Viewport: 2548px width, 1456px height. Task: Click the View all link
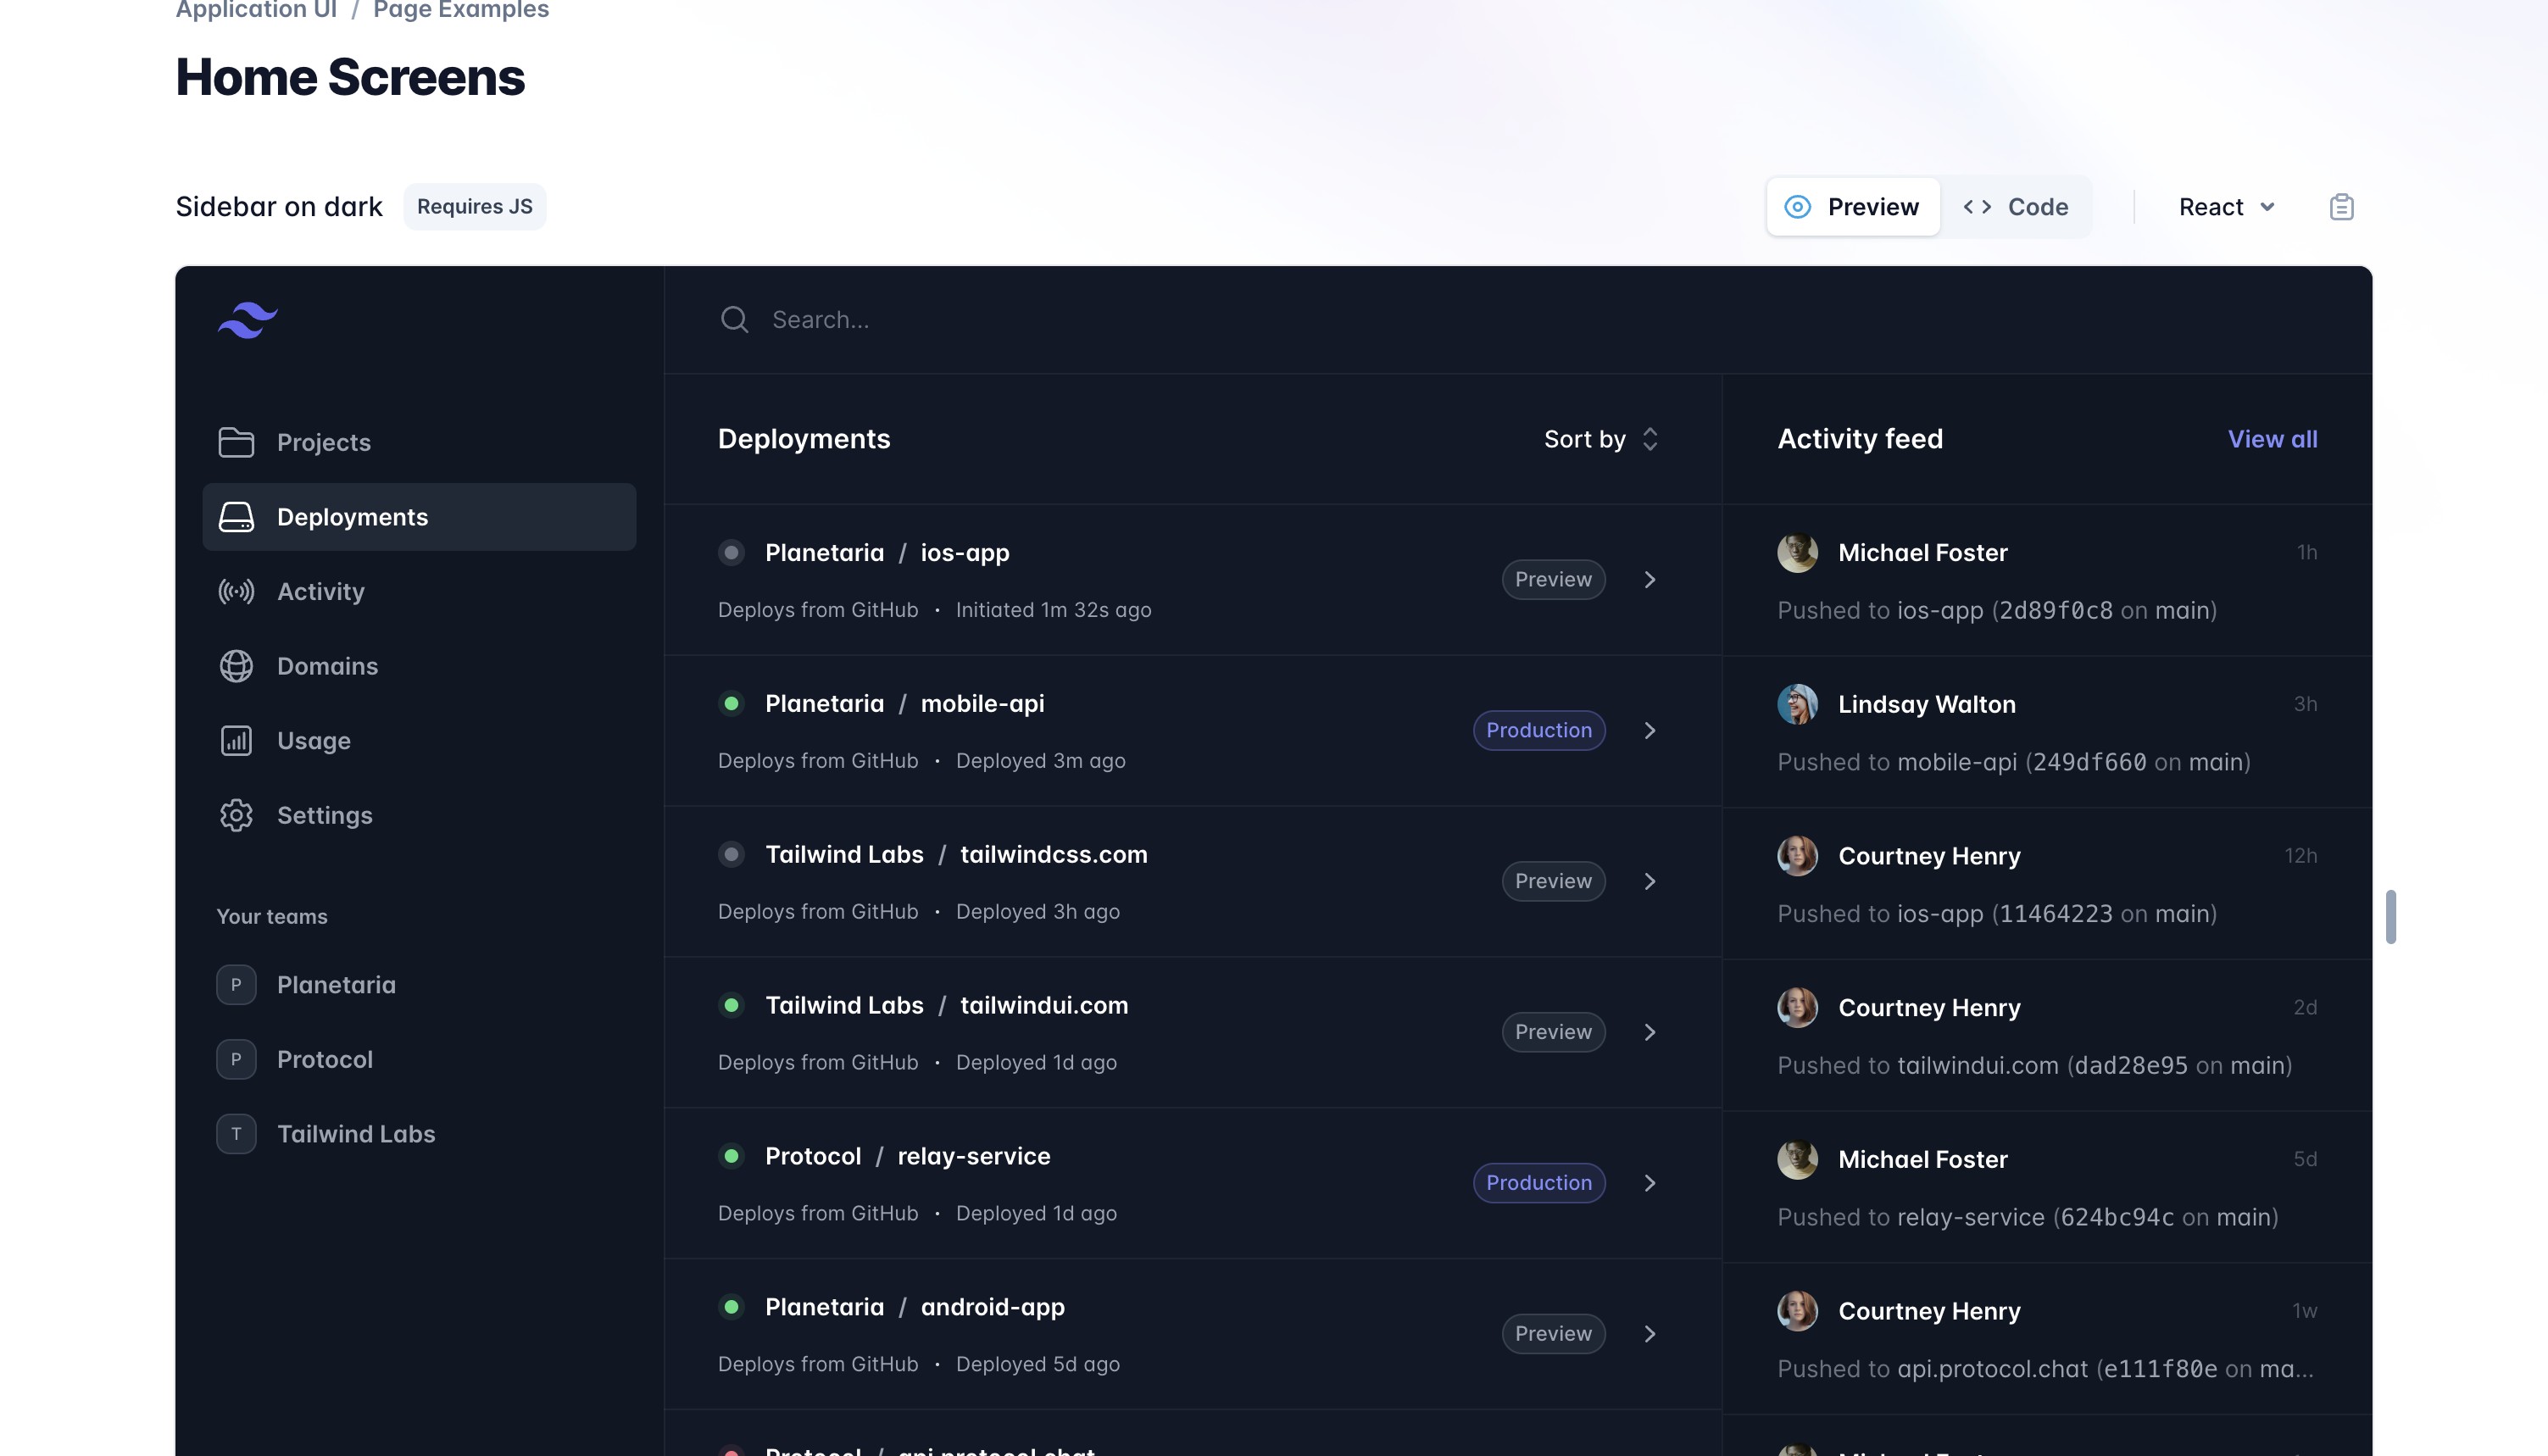click(x=2272, y=439)
